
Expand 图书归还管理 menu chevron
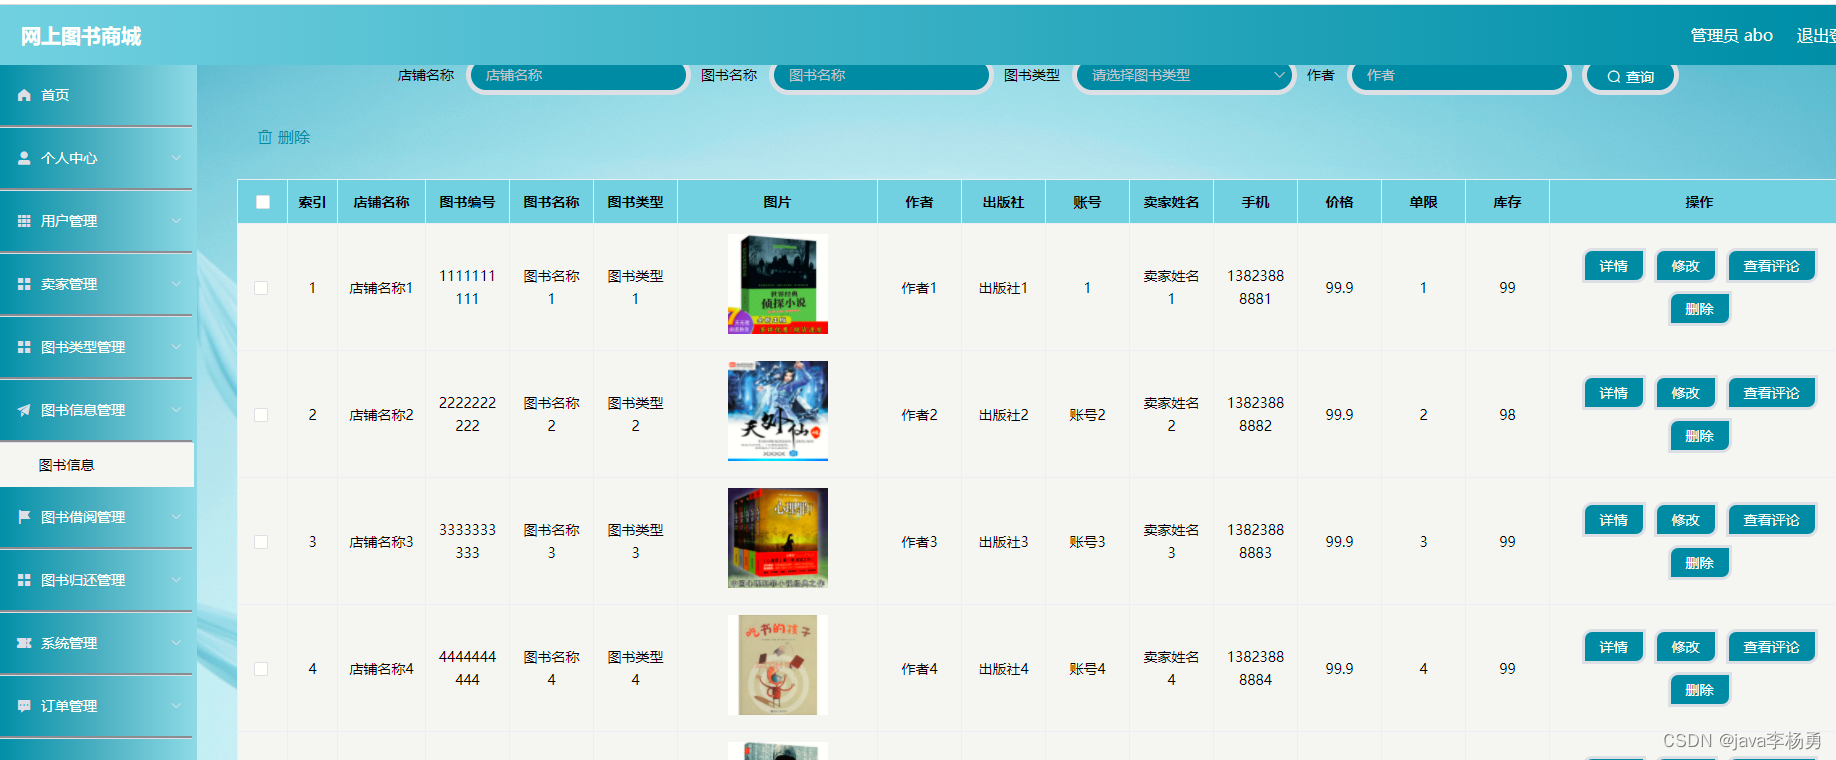(176, 580)
